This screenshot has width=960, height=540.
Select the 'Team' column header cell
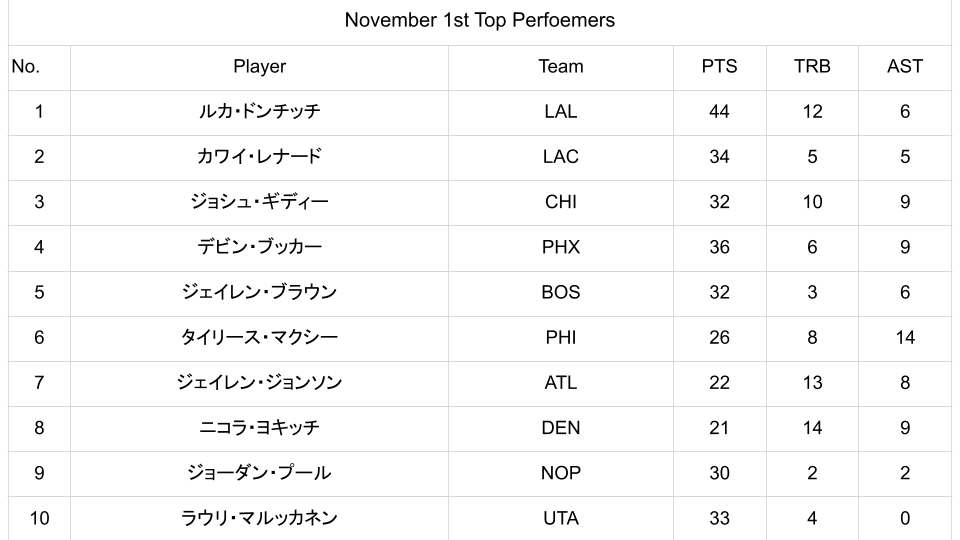[x=560, y=67]
